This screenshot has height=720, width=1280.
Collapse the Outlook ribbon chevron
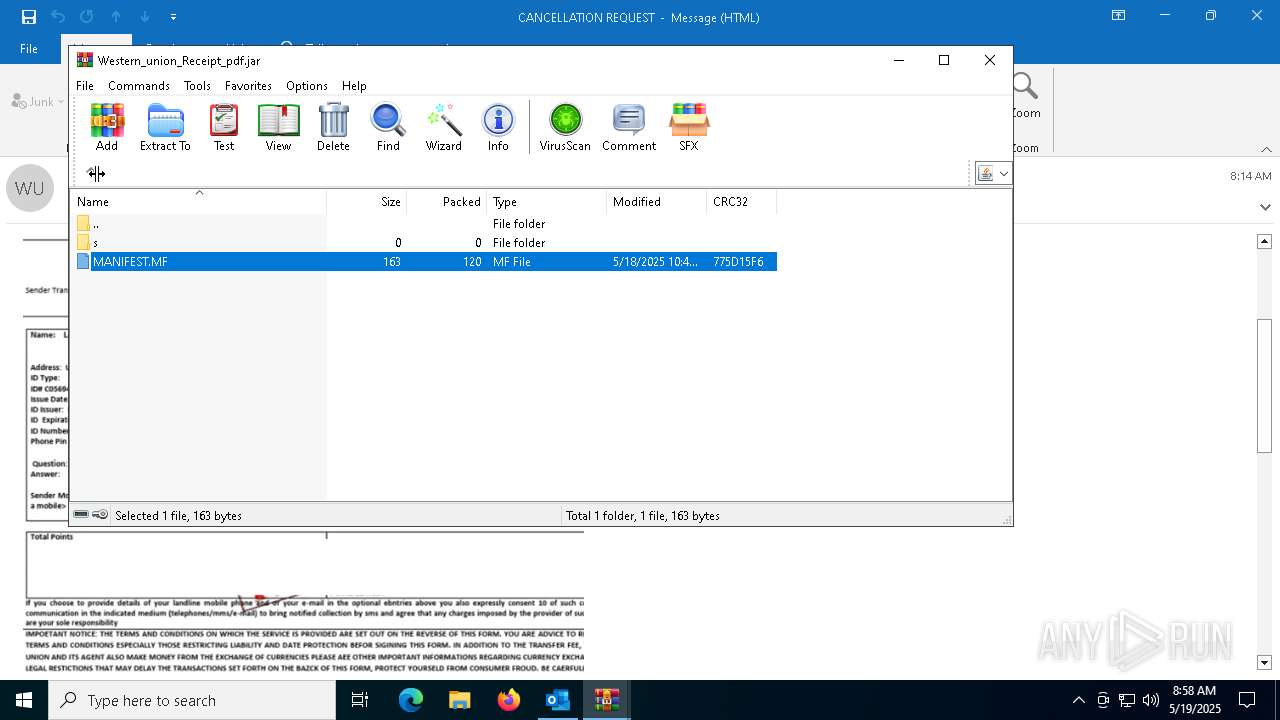[x=1266, y=149]
